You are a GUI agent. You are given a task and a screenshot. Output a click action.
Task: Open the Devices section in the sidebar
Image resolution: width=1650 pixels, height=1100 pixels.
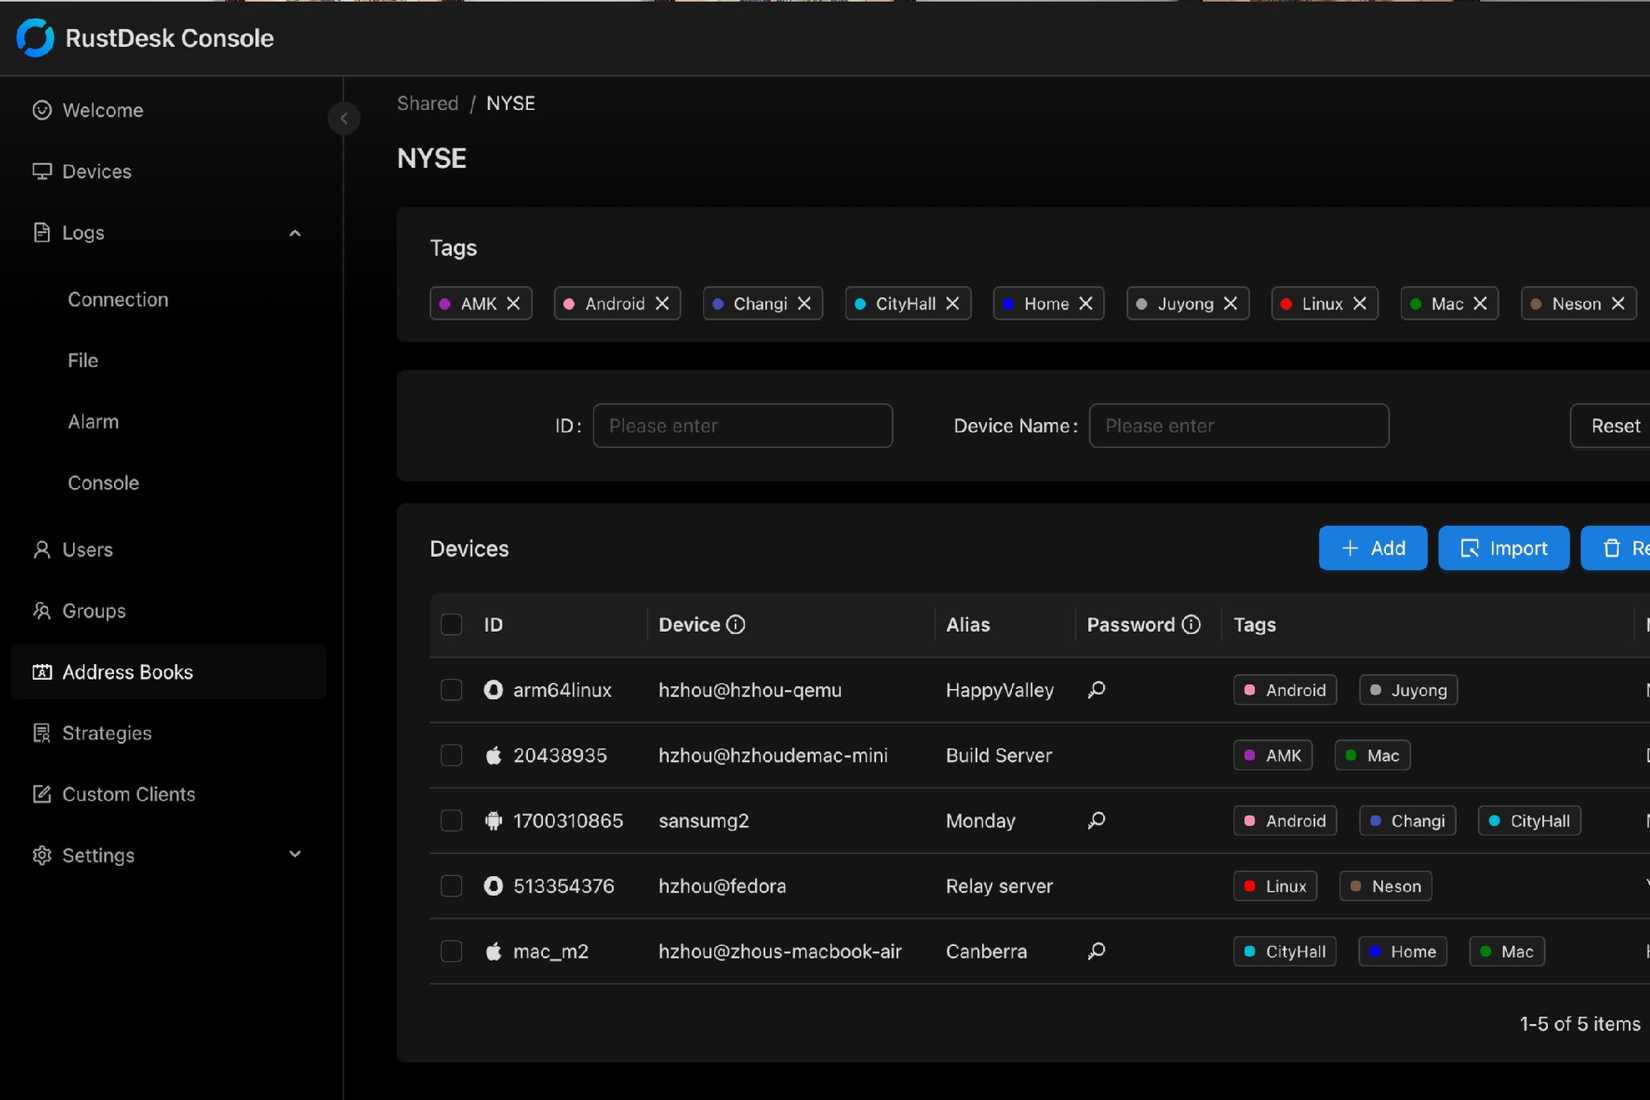click(96, 171)
